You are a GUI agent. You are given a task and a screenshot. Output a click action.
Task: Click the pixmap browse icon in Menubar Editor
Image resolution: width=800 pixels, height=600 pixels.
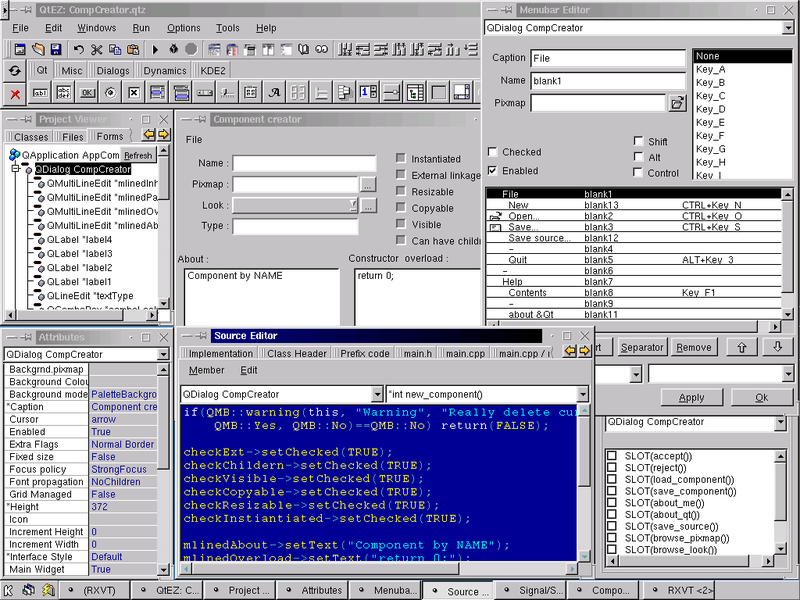tap(677, 103)
